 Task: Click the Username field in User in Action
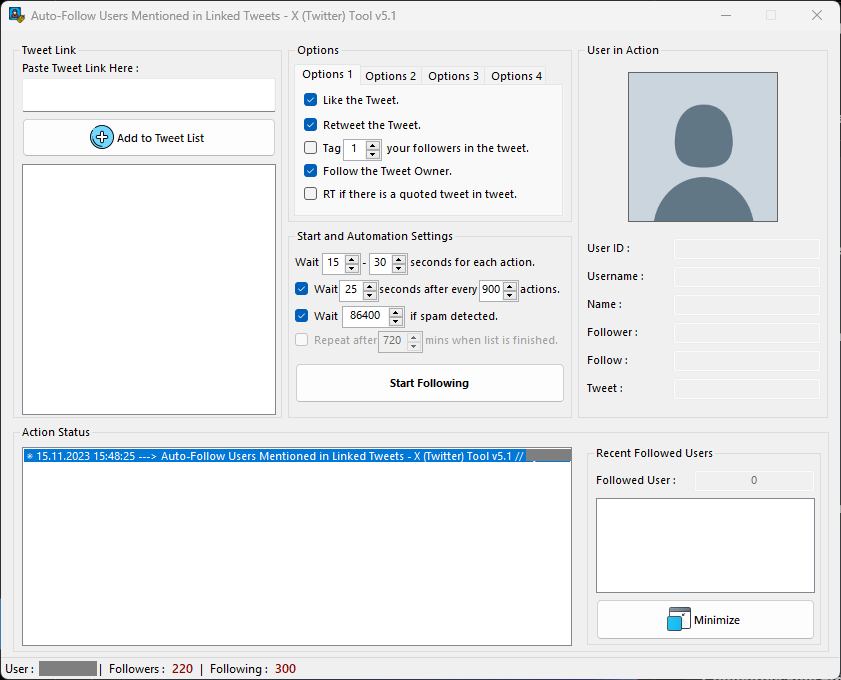[x=747, y=277]
